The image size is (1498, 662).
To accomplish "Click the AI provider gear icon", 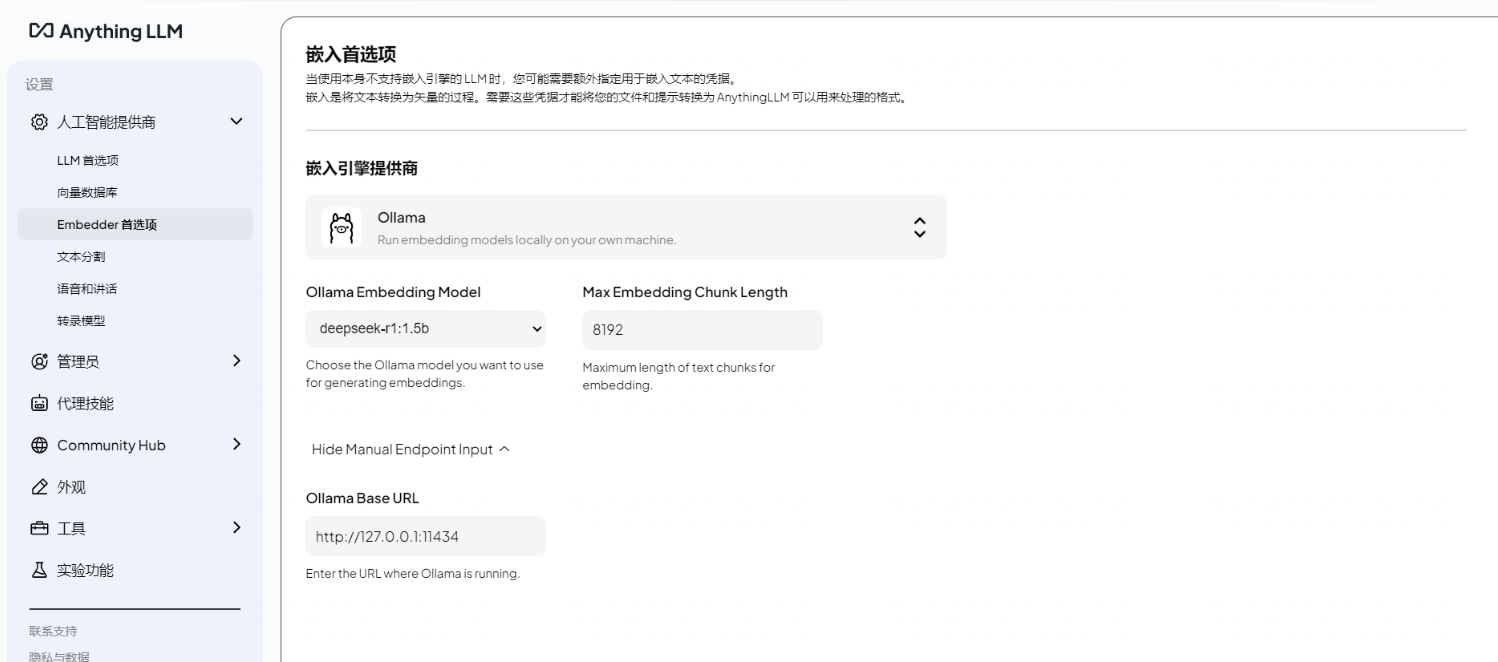I will click(39, 122).
